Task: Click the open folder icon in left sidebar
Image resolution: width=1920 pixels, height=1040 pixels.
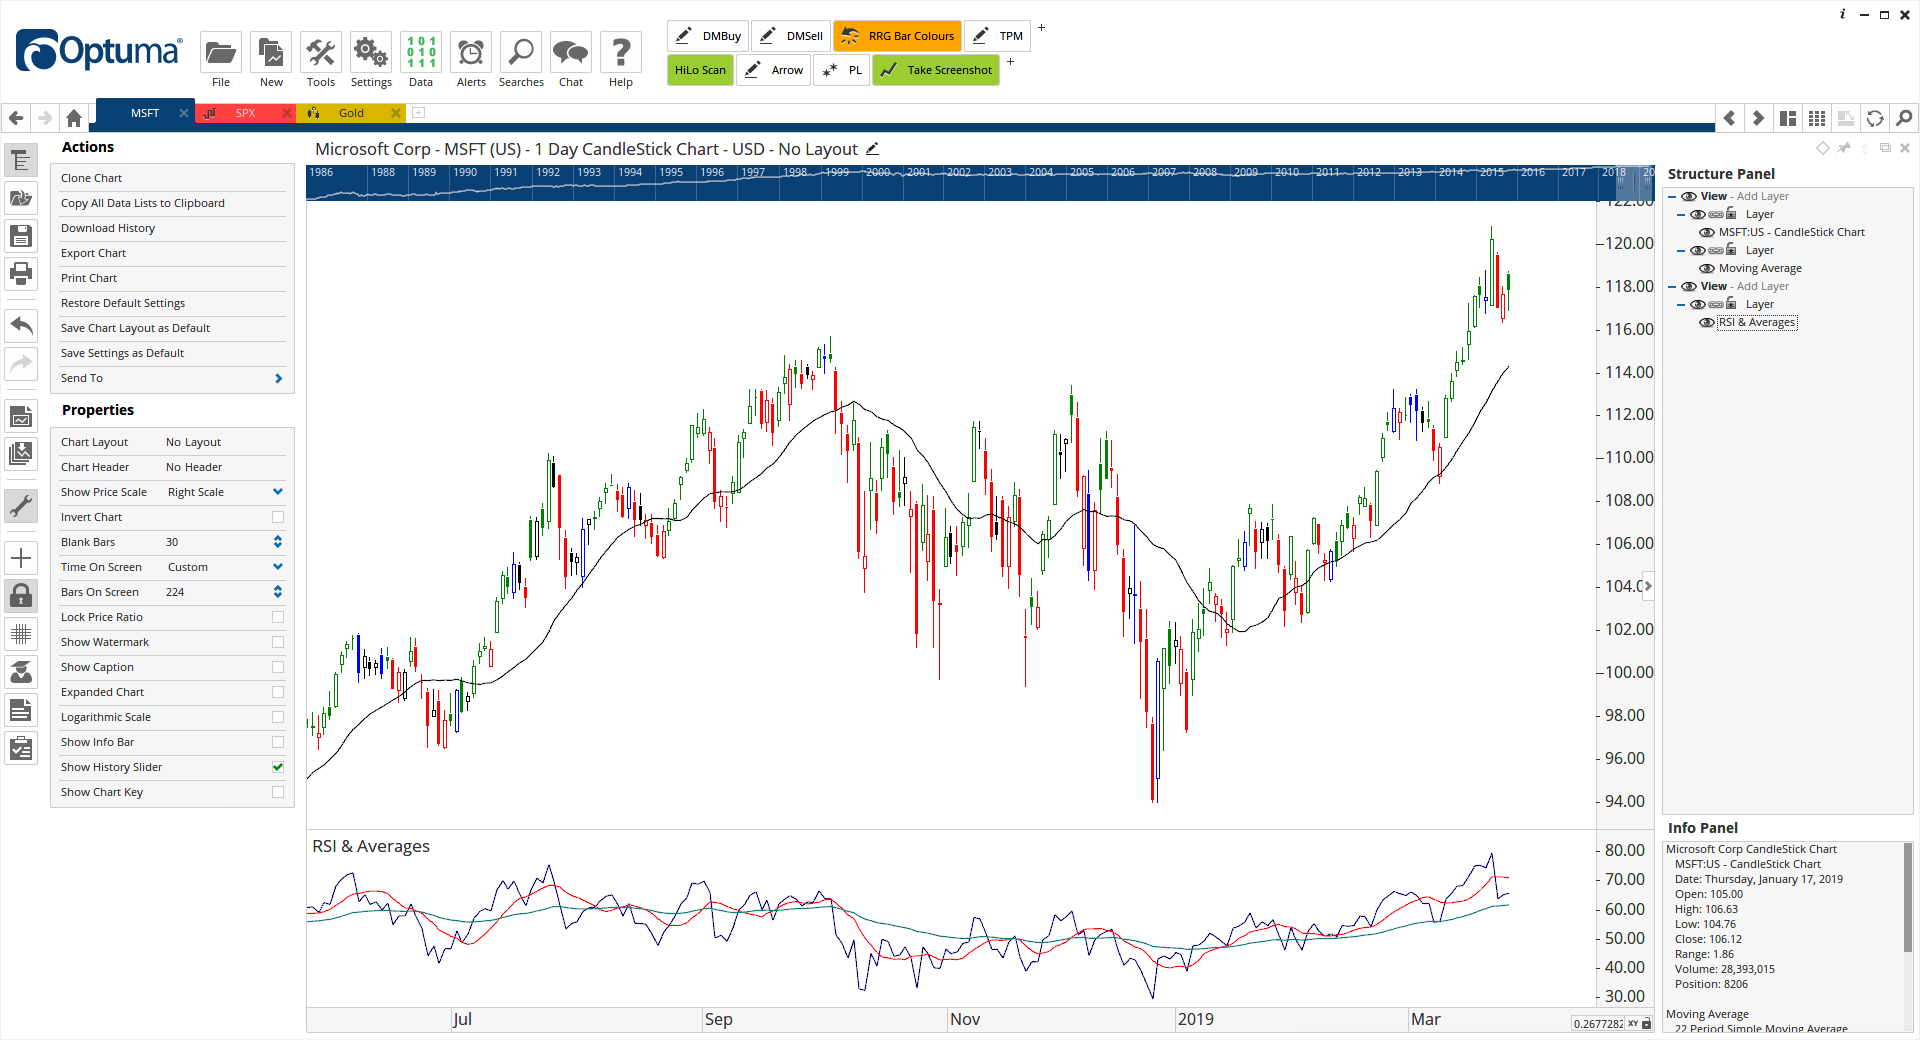Action: click(x=21, y=198)
